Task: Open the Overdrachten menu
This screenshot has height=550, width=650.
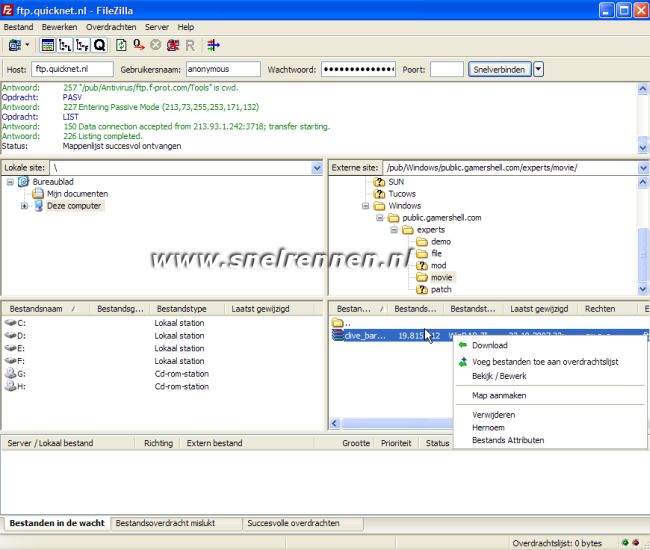Action: (x=111, y=27)
